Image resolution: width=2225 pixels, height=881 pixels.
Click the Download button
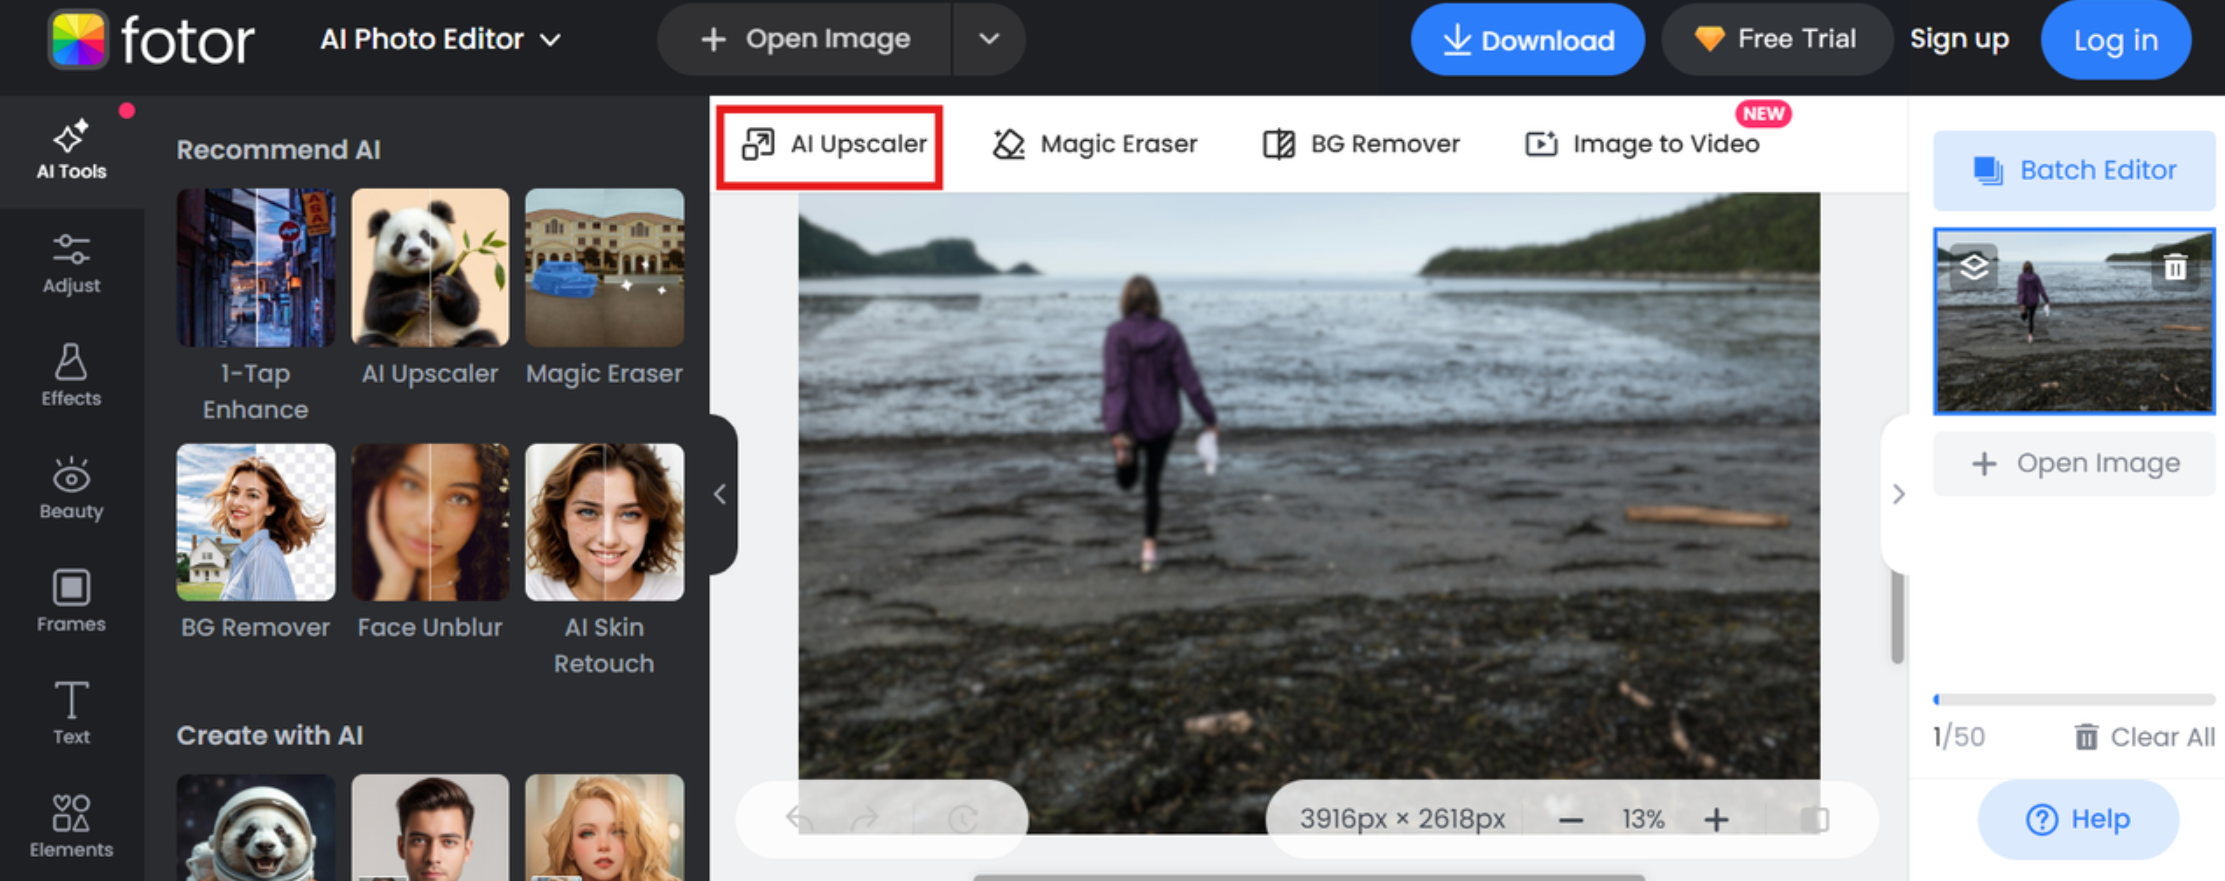click(x=1527, y=40)
